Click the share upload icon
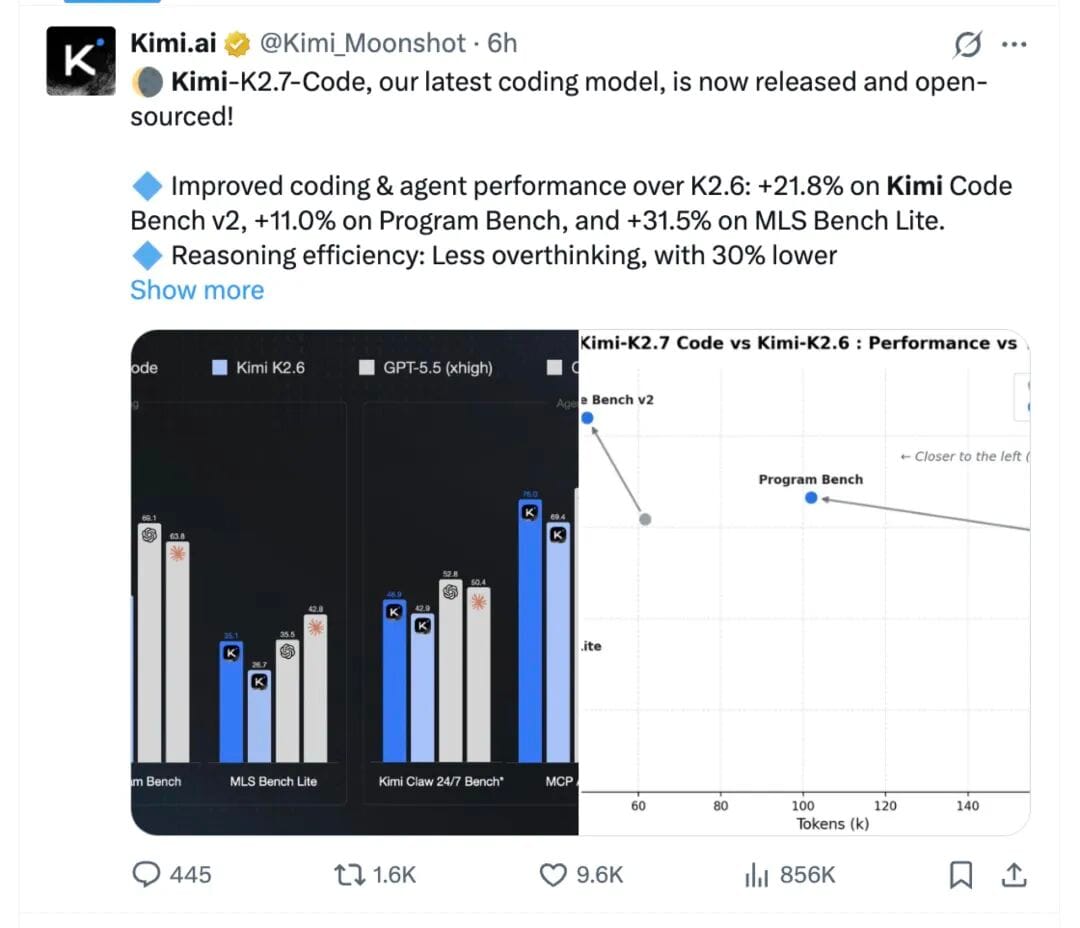Screen dimensions: 1080x928 click(x=1014, y=874)
